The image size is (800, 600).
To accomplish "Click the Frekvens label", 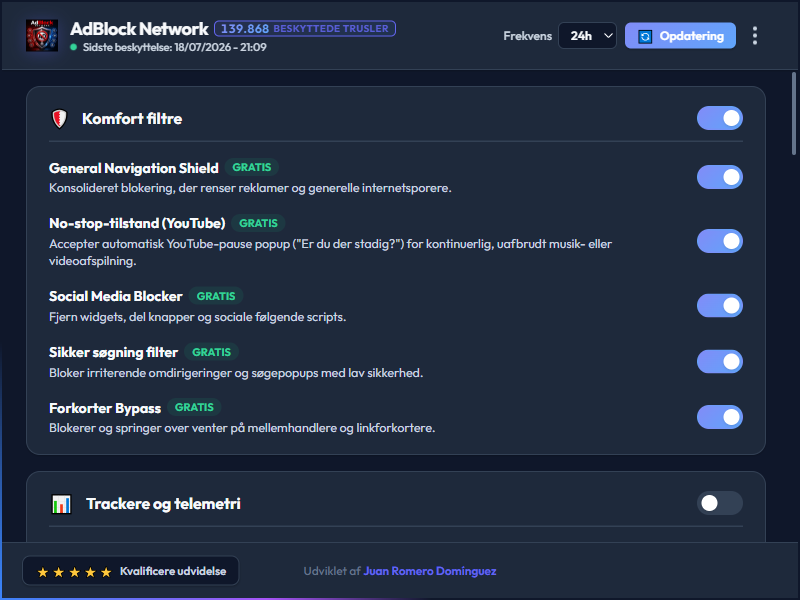I will click(x=528, y=36).
